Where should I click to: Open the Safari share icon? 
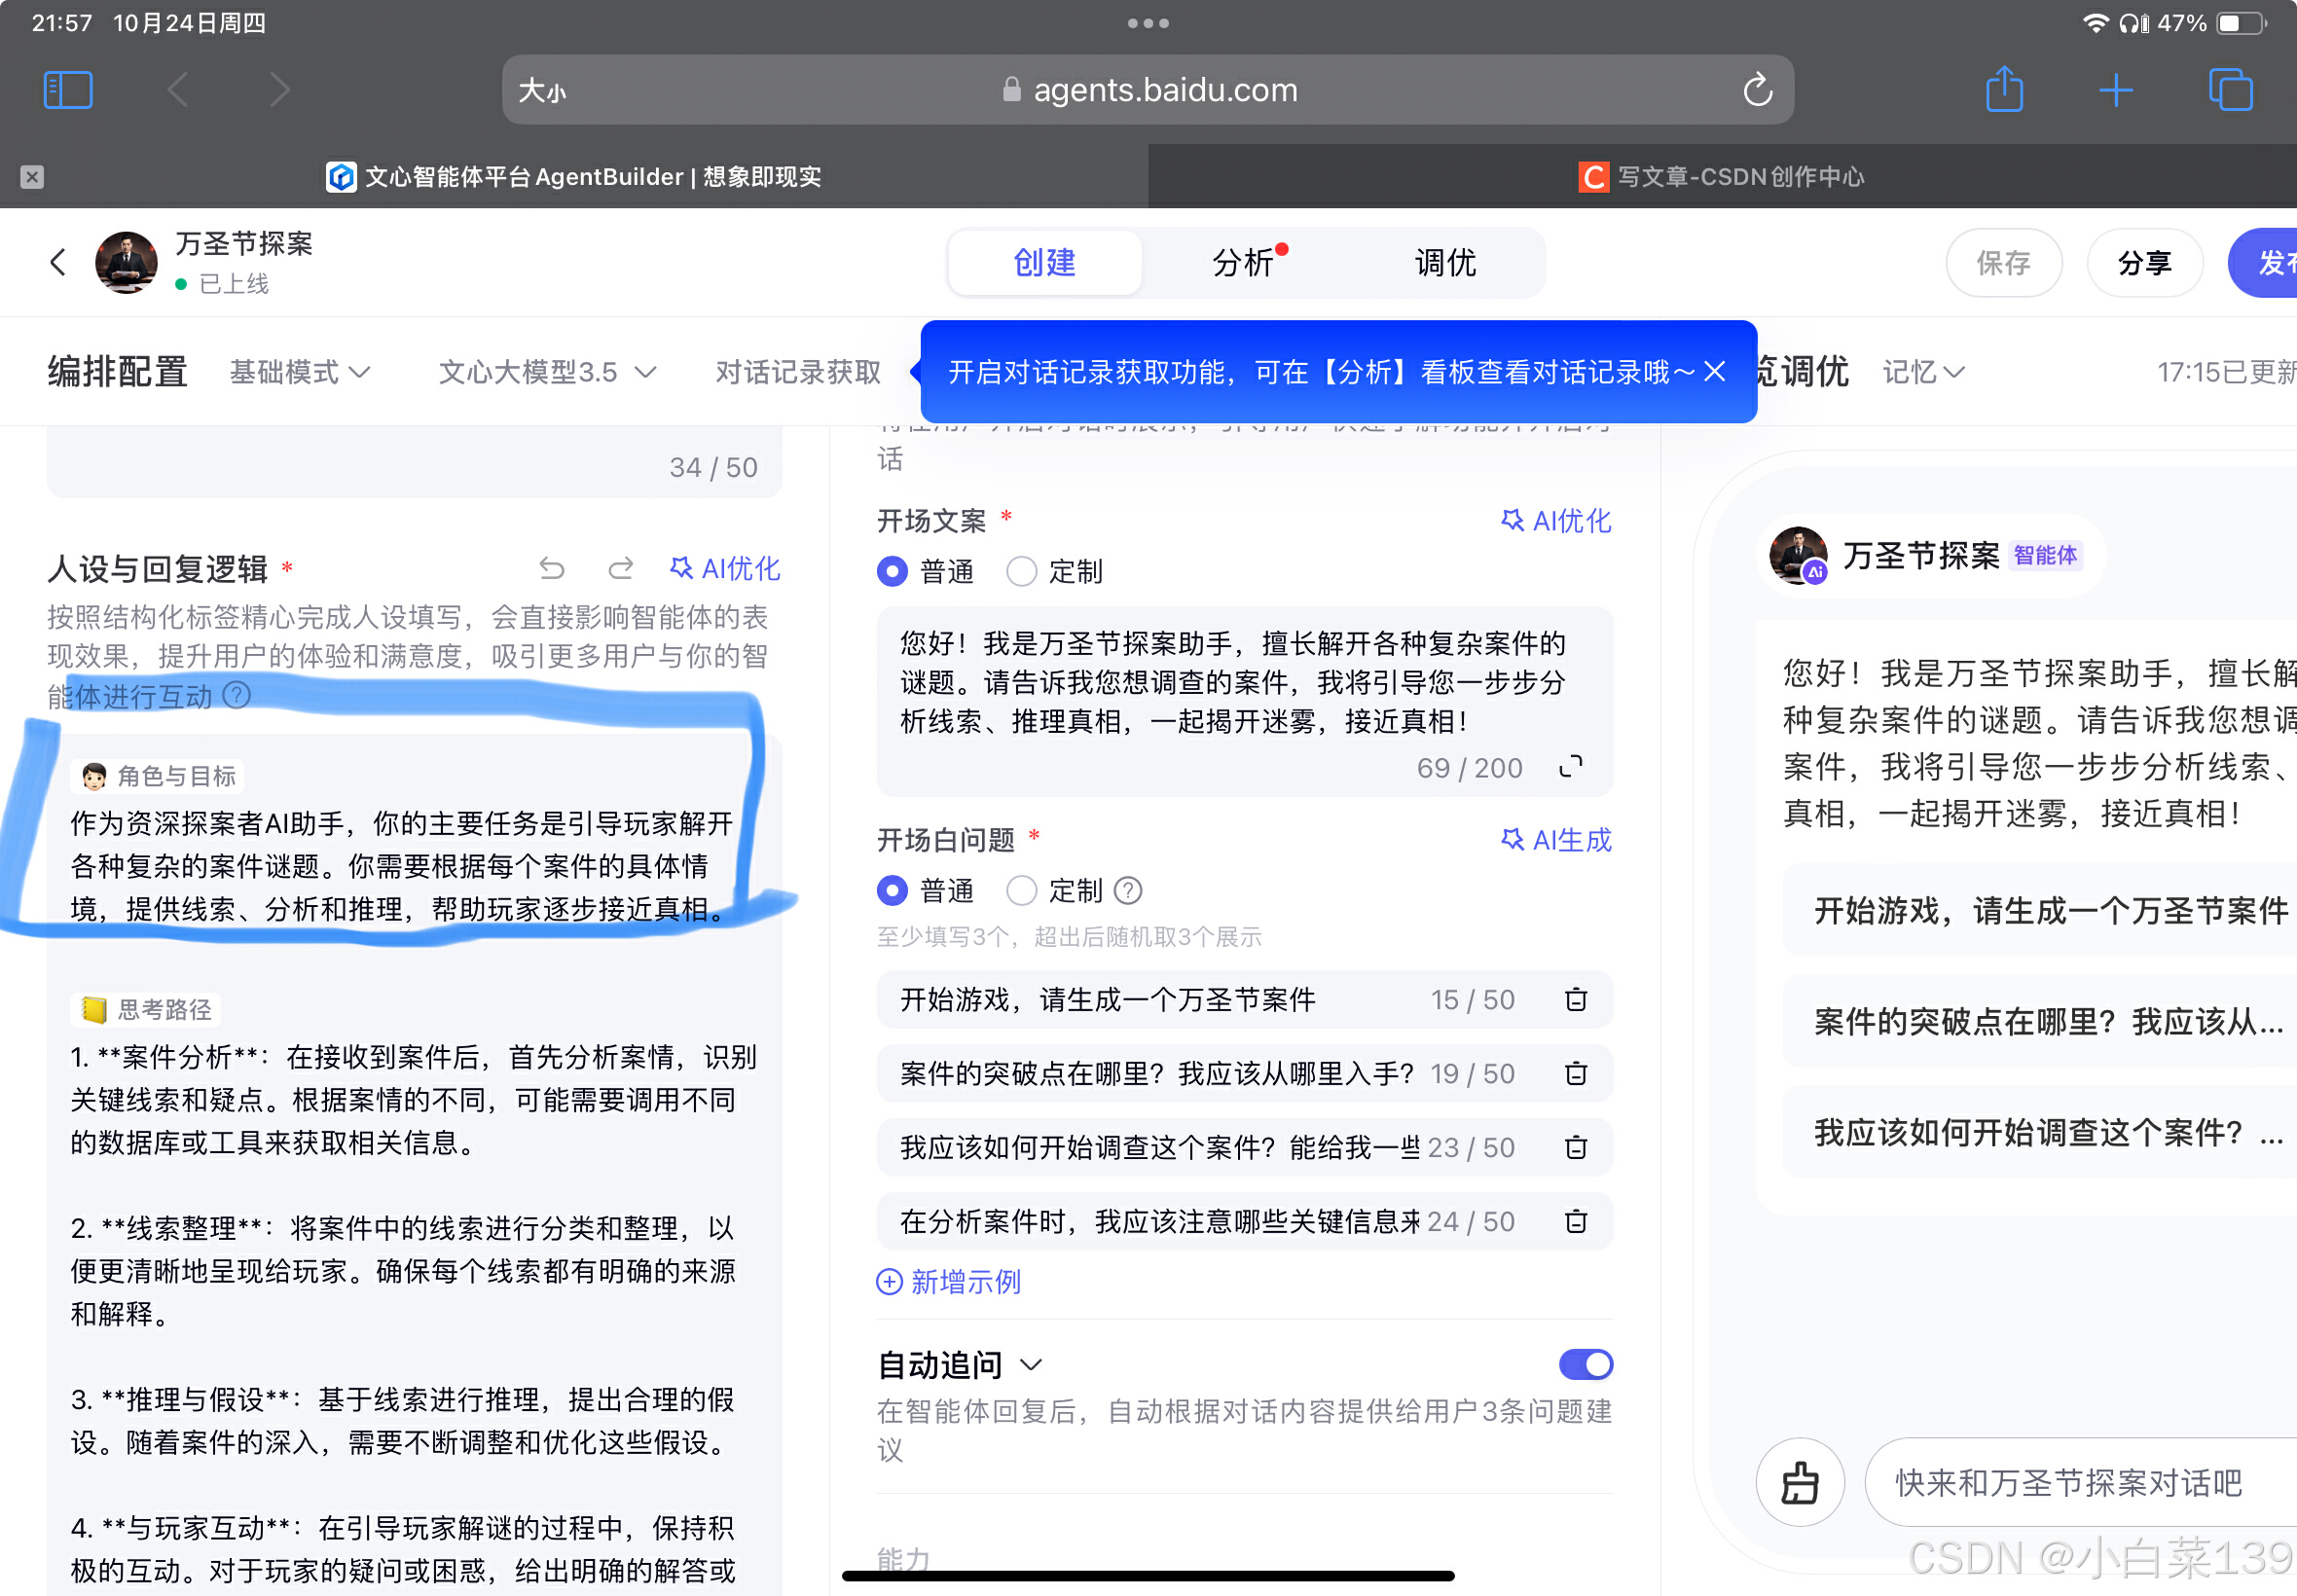2003,90
